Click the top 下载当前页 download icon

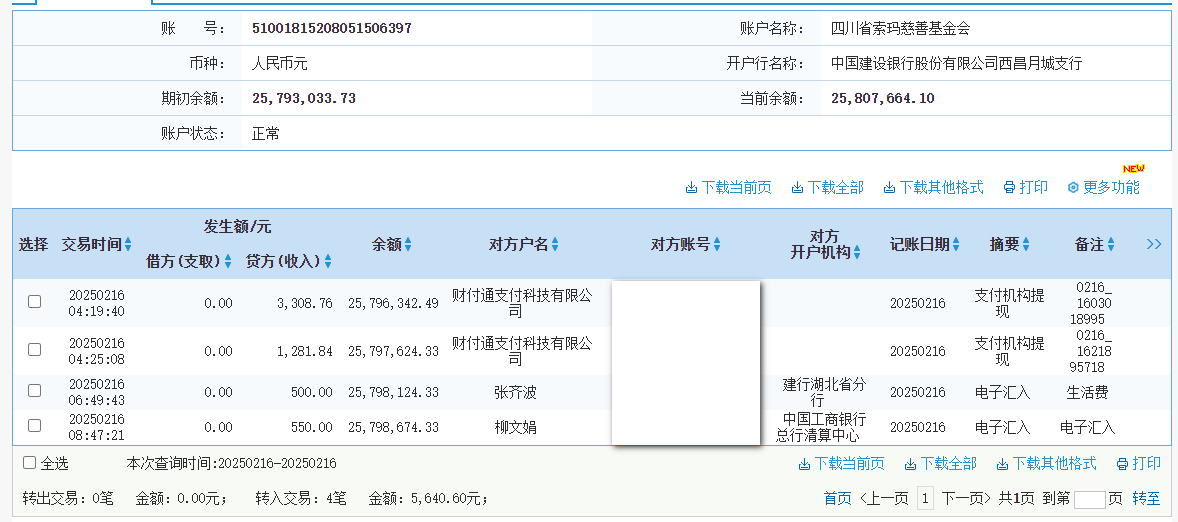point(691,188)
